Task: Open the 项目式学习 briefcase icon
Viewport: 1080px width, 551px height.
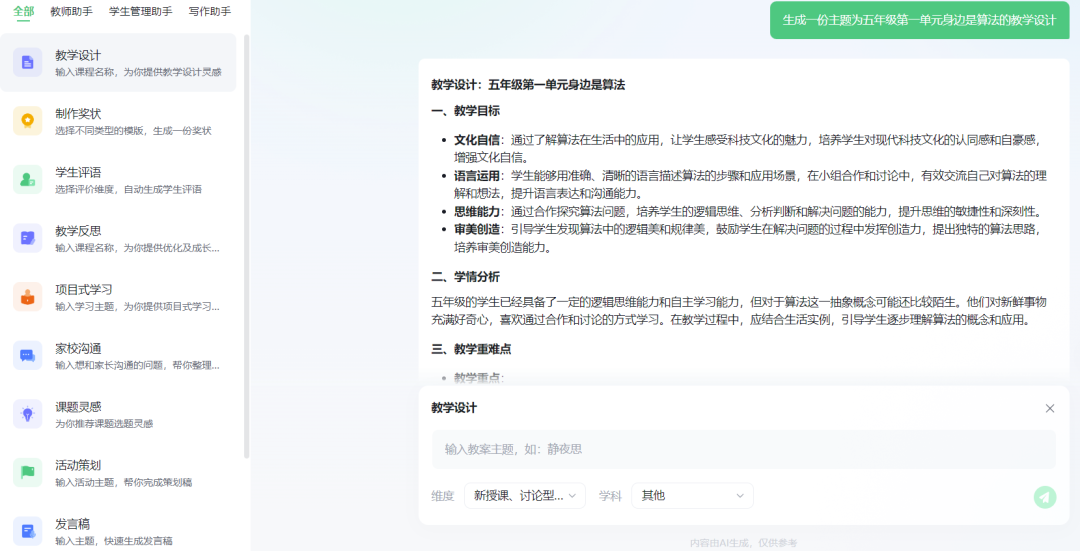Action: pyautogui.click(x=28, y=297)
